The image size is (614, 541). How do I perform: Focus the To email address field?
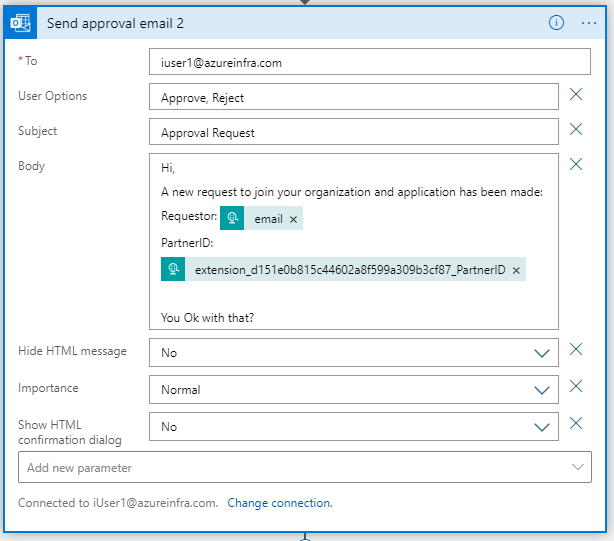370,61
